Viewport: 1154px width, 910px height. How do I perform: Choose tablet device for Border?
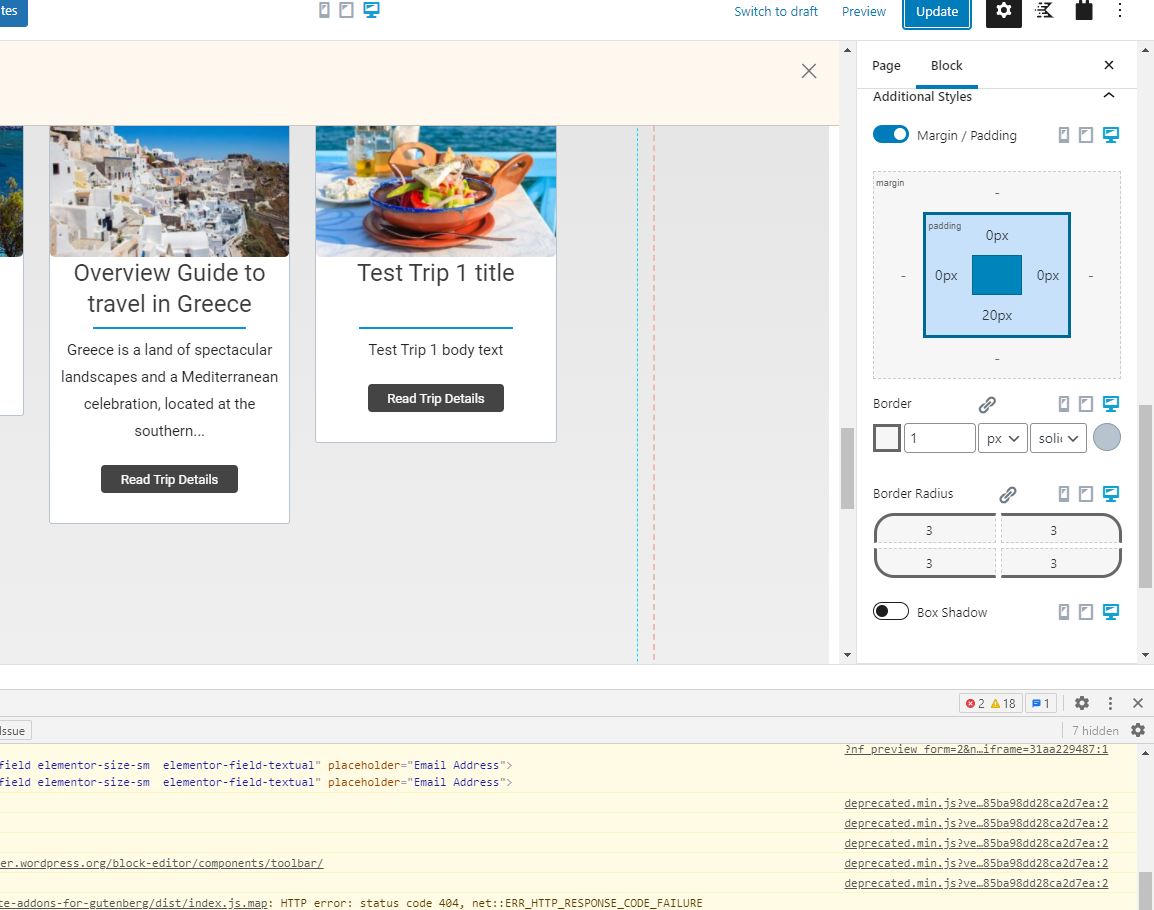pyautogui.click(x=1086, y=403)
